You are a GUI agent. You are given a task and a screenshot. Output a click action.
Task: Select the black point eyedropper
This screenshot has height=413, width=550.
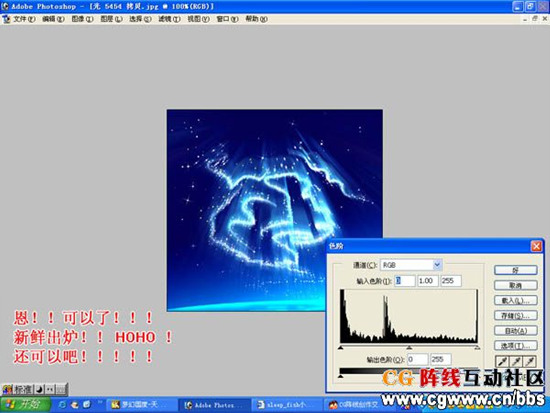pyautogui.click(x=502, y=361)
